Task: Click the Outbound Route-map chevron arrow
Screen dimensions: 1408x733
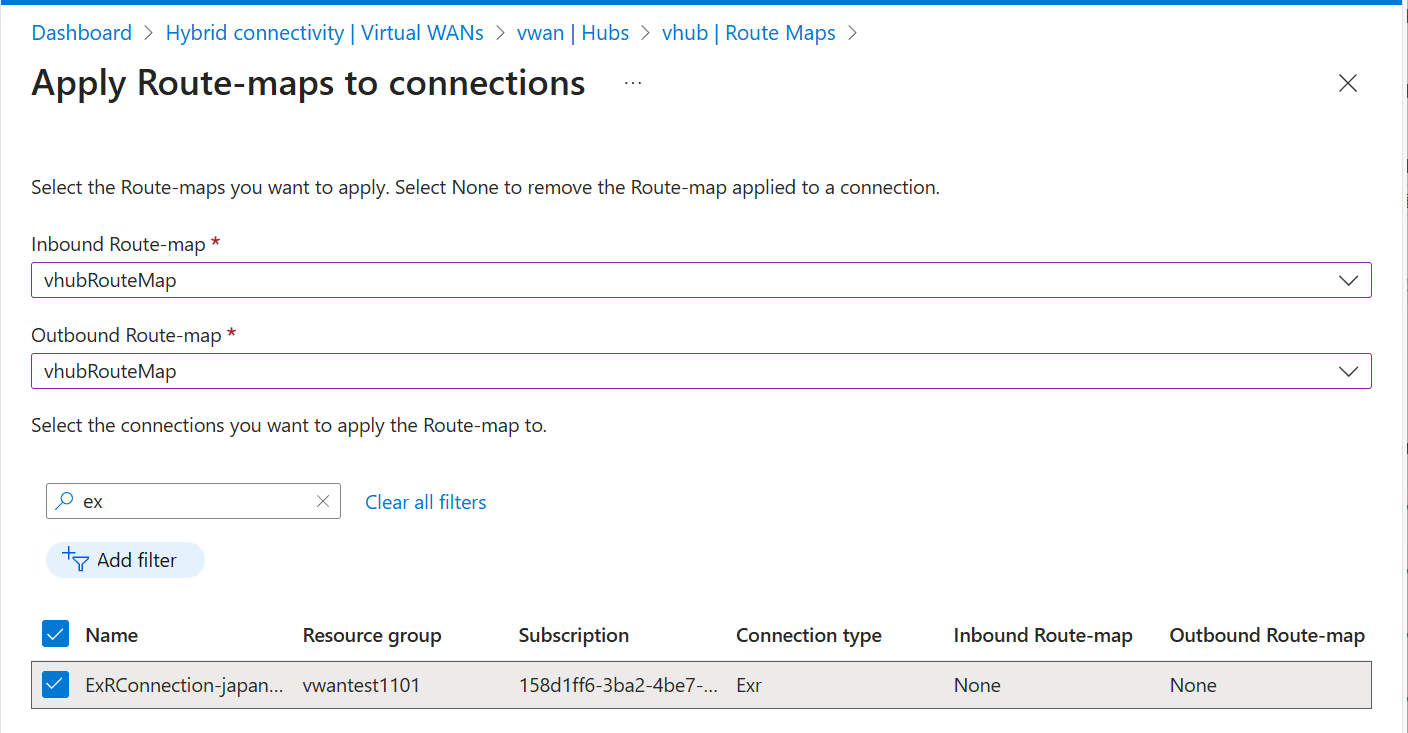Action: click(1347, 371)
